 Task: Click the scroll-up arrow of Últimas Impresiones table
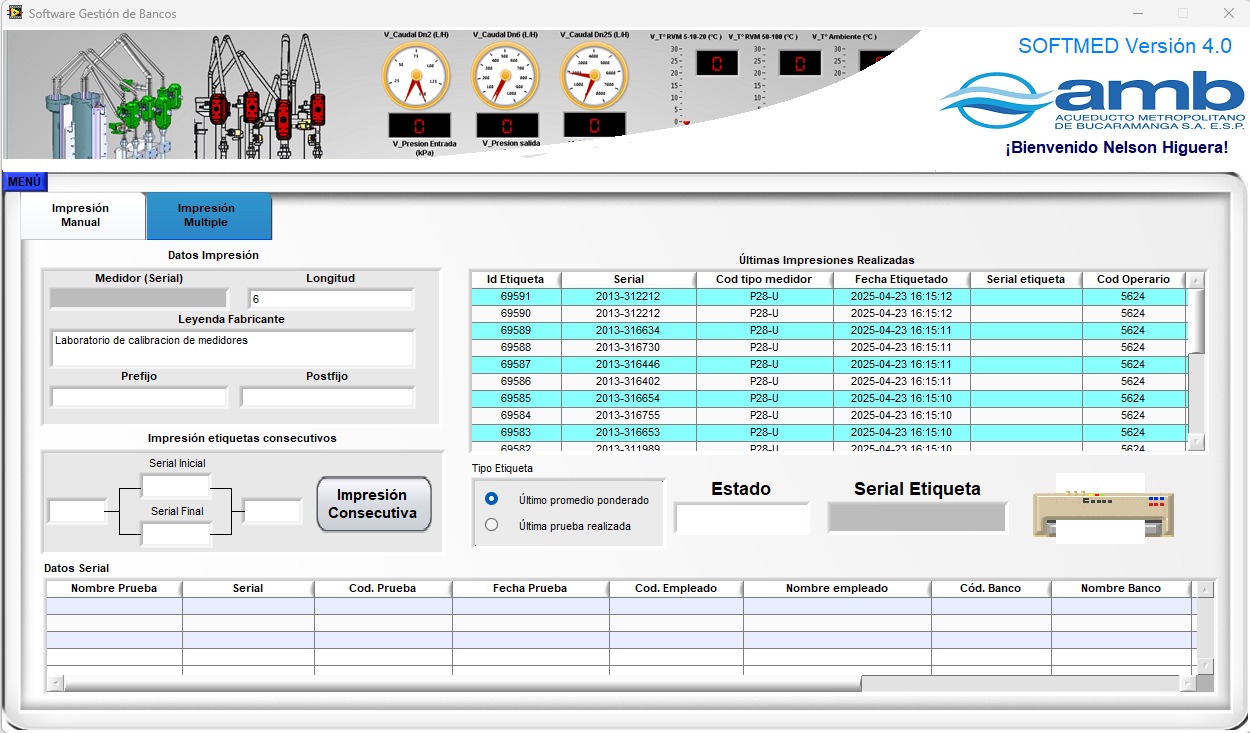pyautogui.click(x=1196, y=280)
